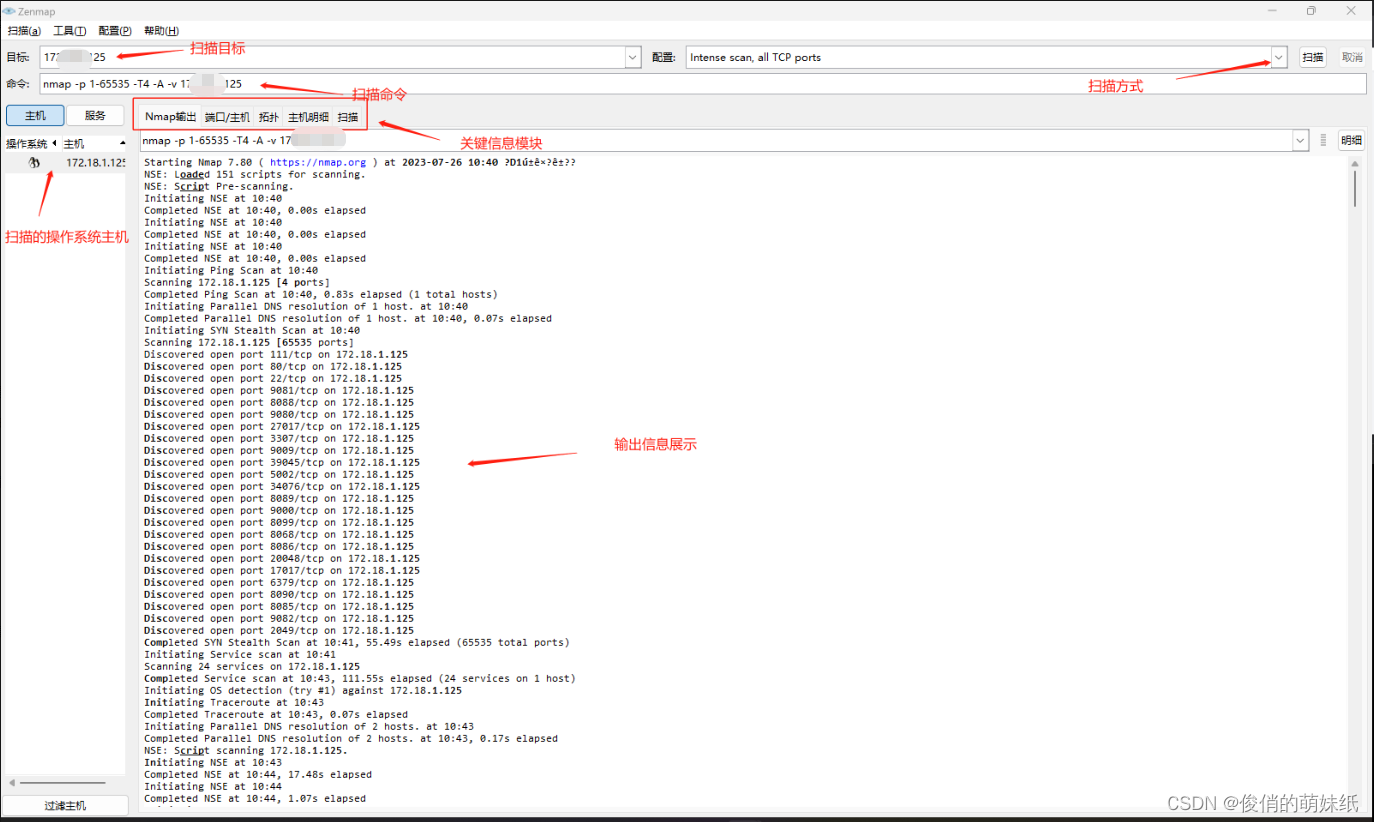Screen dimensions: 1374x822
Task: Switch to the 主机明细 tab
Action: tap(308, 117)
